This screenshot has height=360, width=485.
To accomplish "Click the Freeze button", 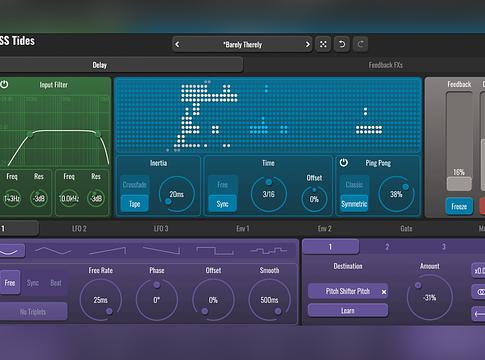I will (459, 206).
